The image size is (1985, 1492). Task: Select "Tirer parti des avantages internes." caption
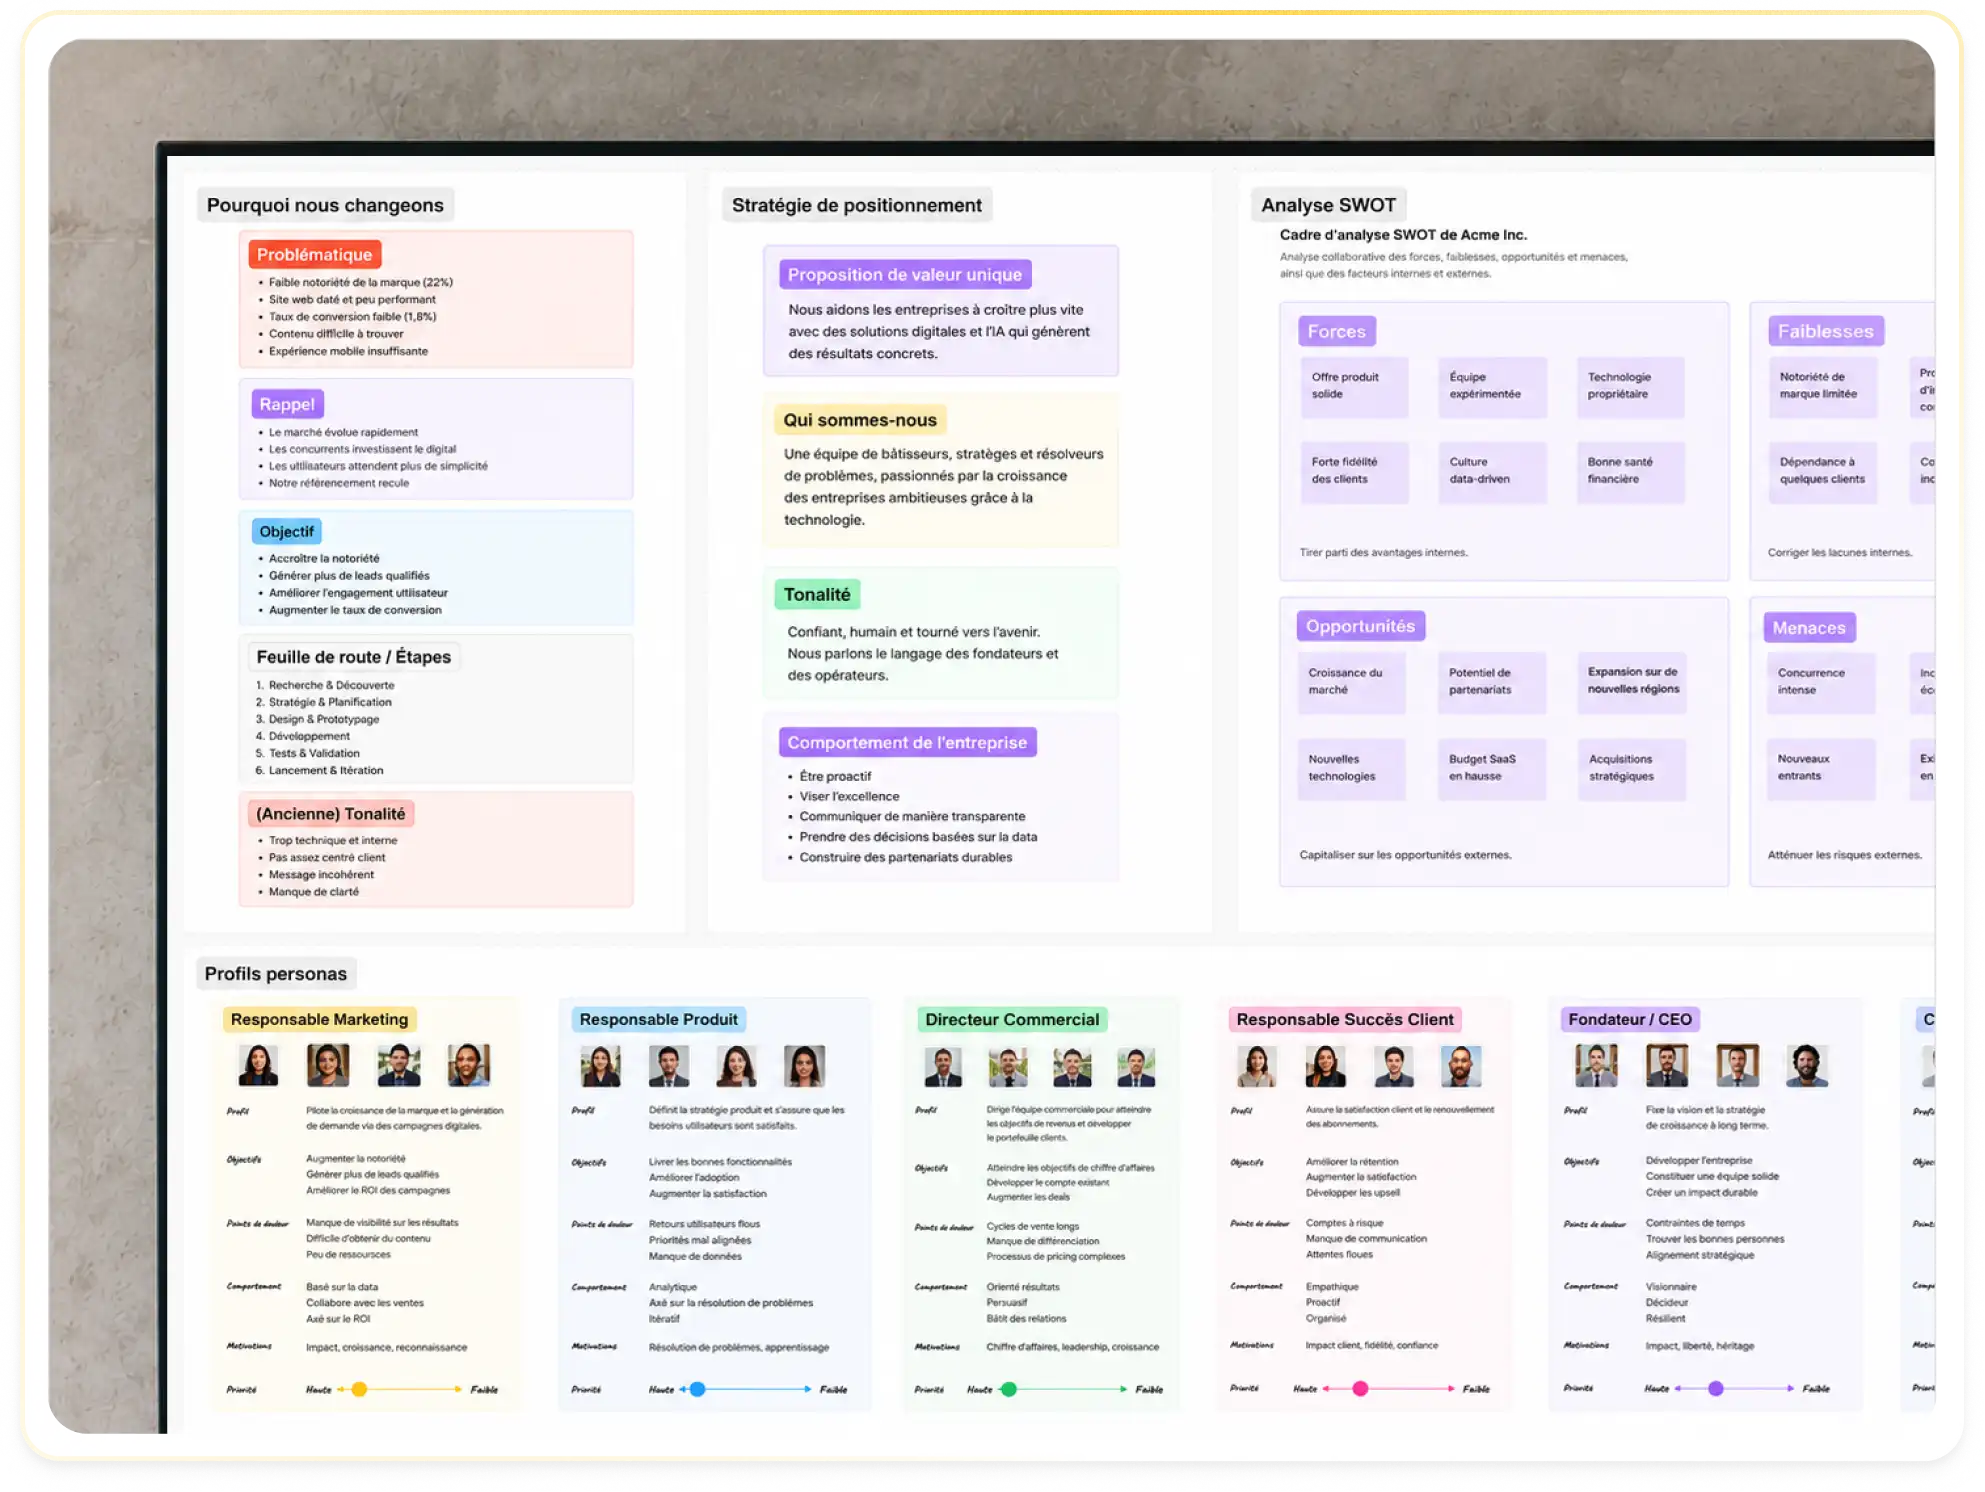pyautogui.click(x=1383, y=553)
